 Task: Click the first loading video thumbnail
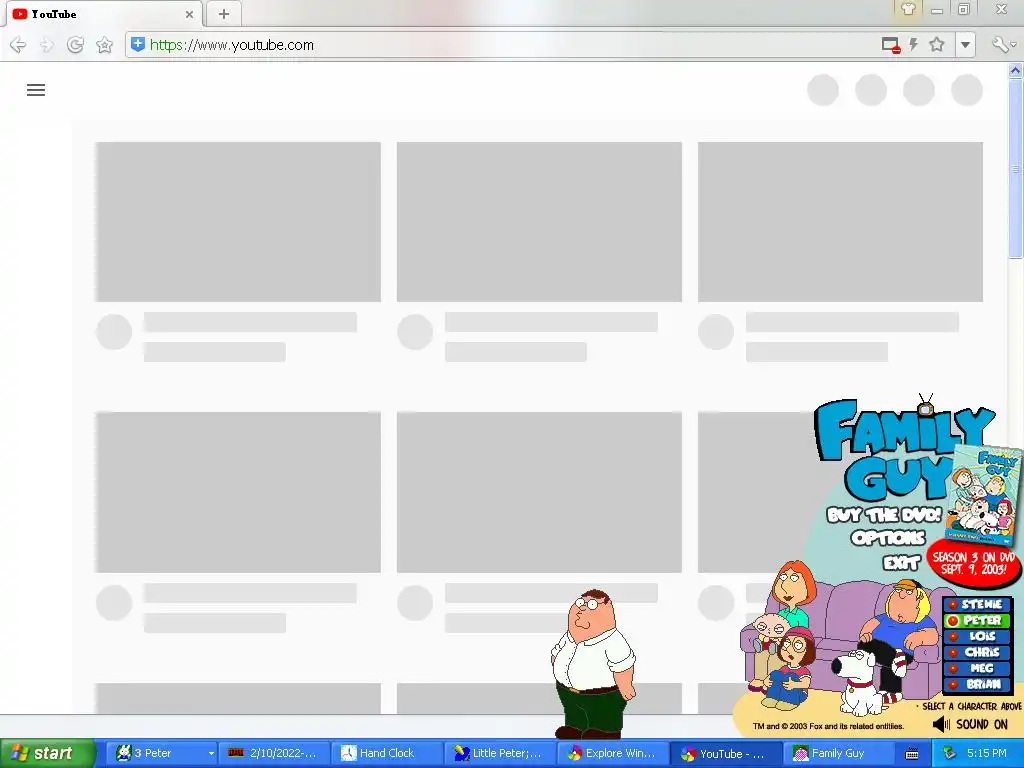point(238,222)
